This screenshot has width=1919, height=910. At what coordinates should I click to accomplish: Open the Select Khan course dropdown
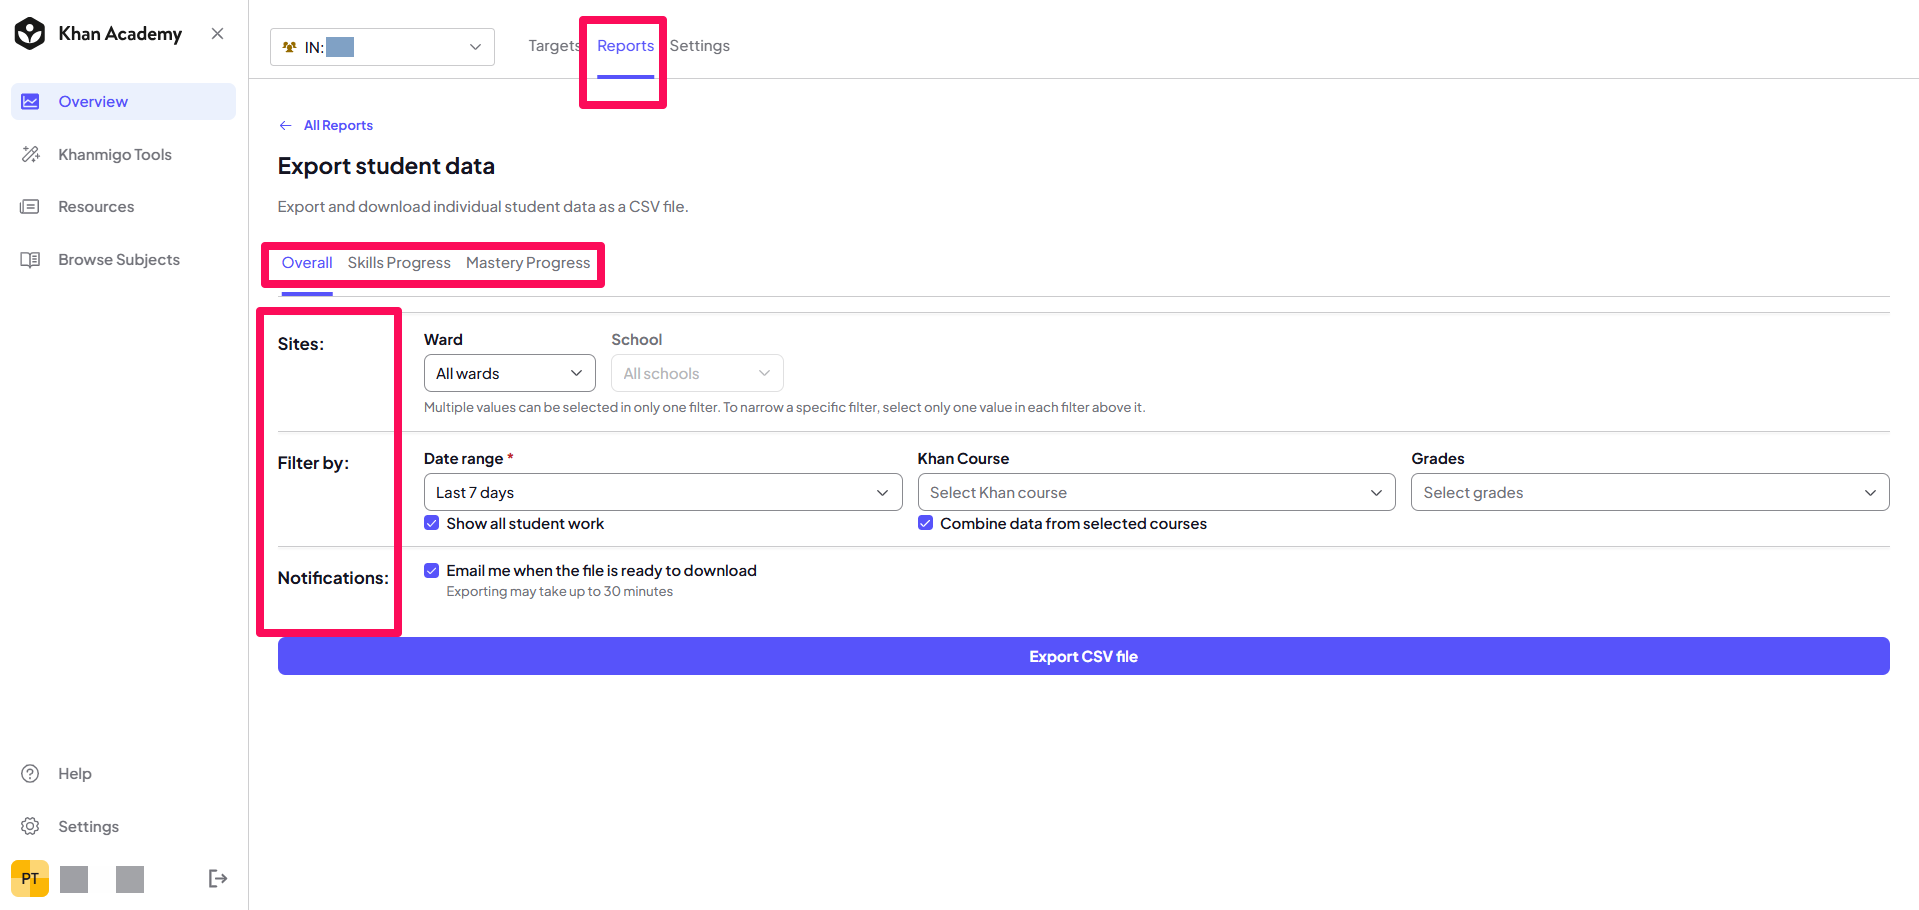pyautogui.click(x=1157, y=492)
